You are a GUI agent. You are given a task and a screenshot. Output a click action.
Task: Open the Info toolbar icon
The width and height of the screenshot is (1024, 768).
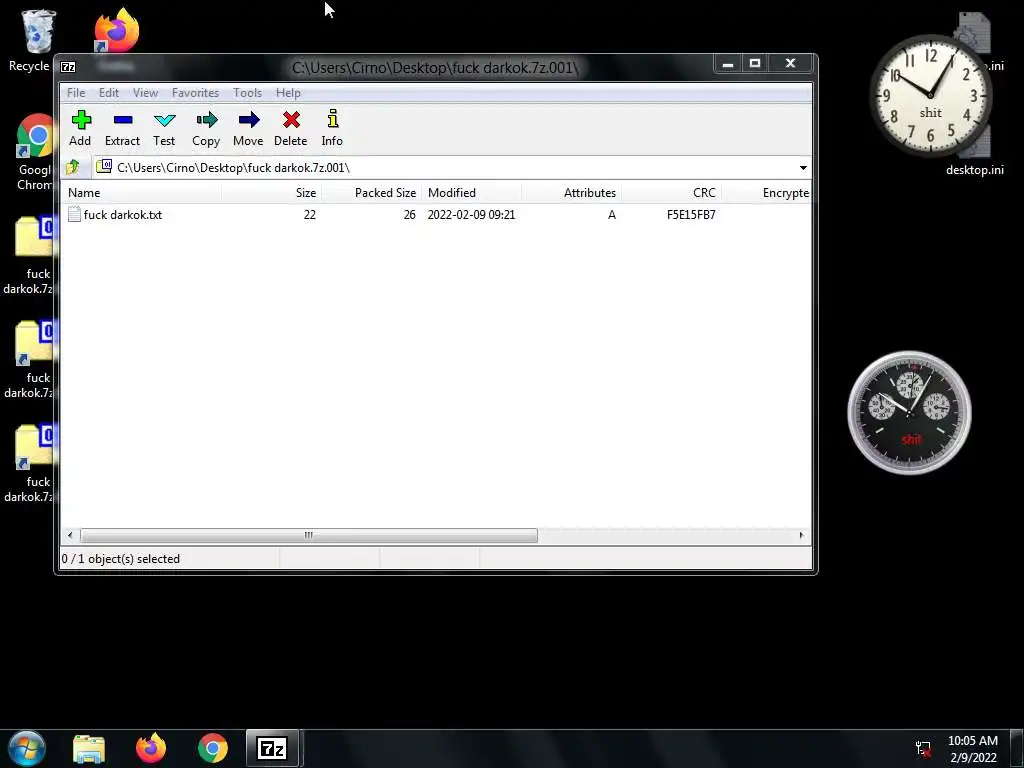pyautogui.click(x=332, y=128)
